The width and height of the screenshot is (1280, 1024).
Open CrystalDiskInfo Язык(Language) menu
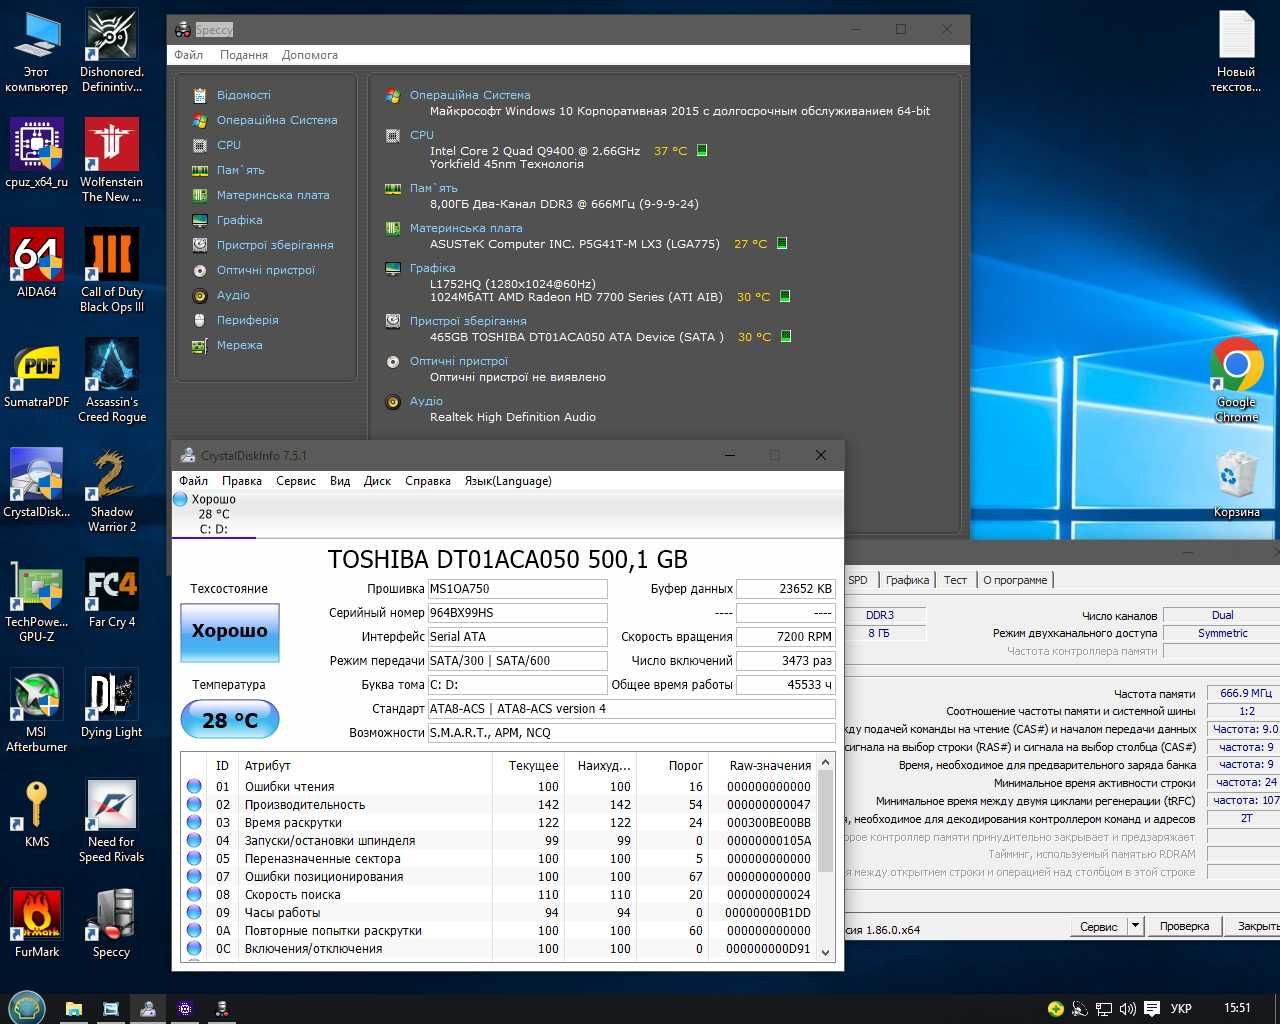tap(508, 481)
